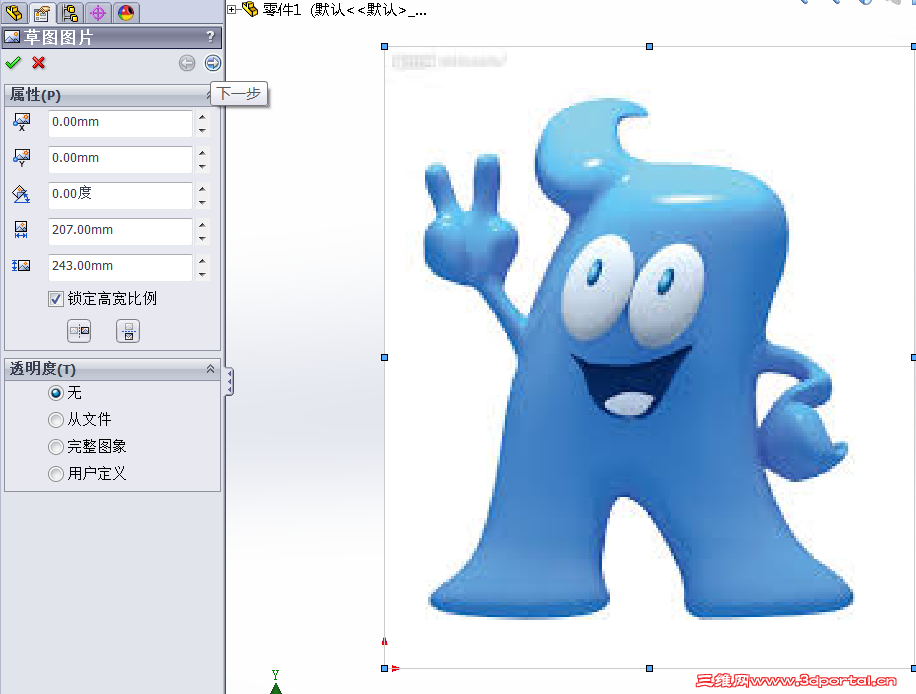This screenshot has width=916, height=694.
Task: Increase the X origin value
Action: 202,117
